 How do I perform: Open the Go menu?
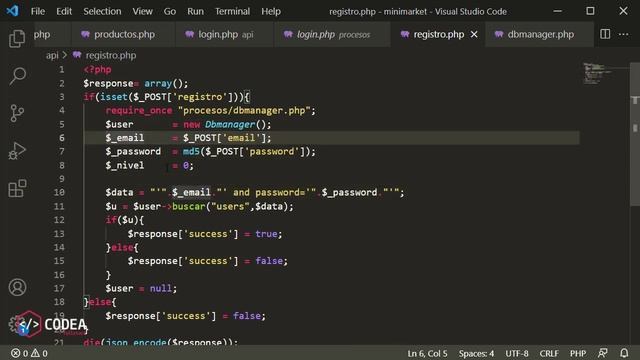pos(170,11)
